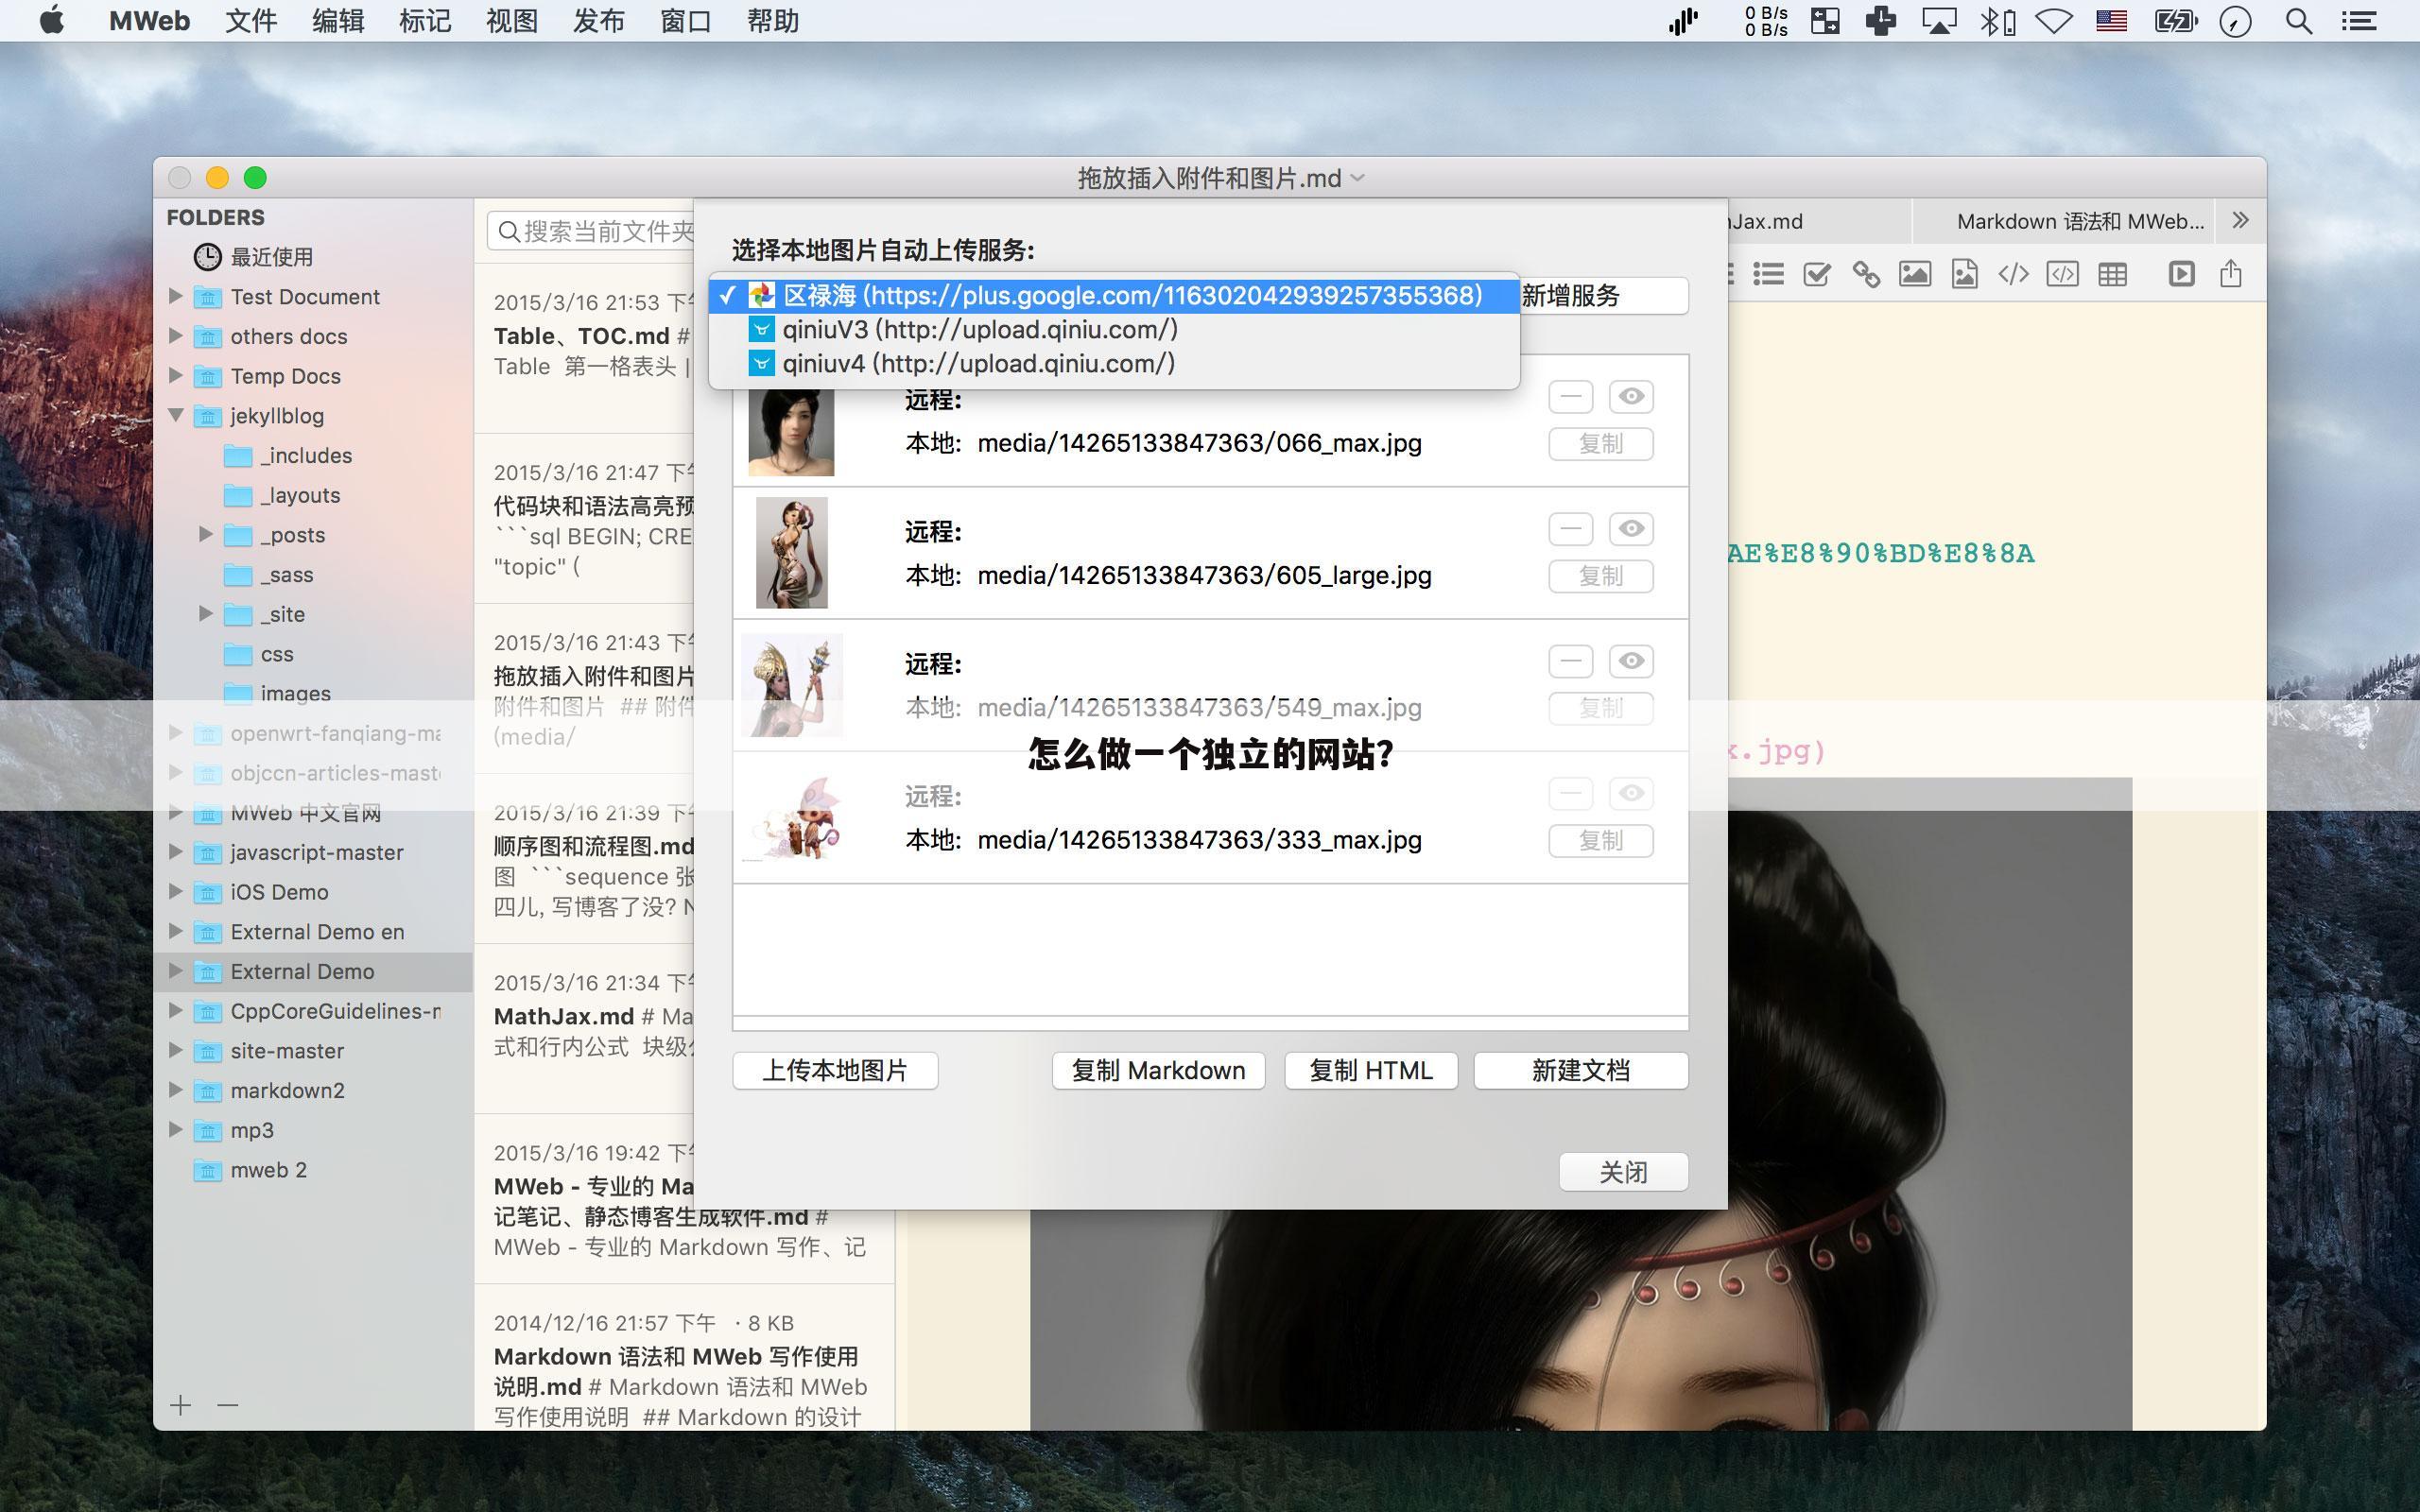
Task: Select the 605_large.jpg thumbnail
Action: [x=792, y=553]
